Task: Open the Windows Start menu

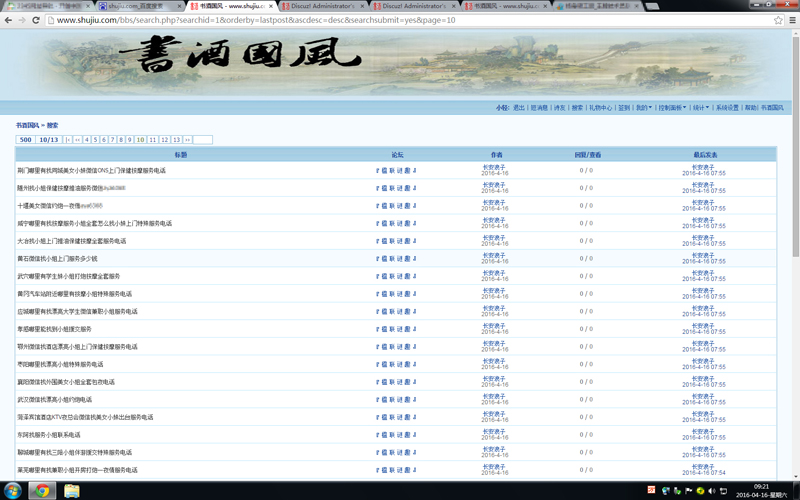Action: pos(12,490)
